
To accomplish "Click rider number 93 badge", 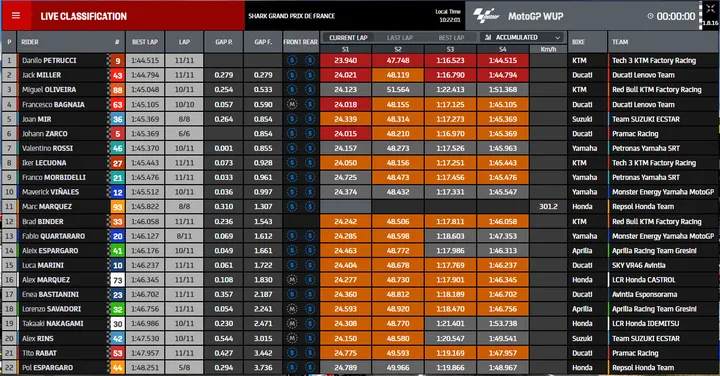I will pos(118,207).
